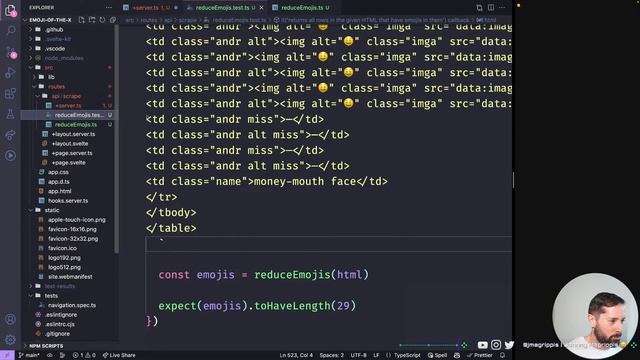Screen dimensions: 640x360
Task: Open the Search view in activity bar
Action: (x=11, y=31)
